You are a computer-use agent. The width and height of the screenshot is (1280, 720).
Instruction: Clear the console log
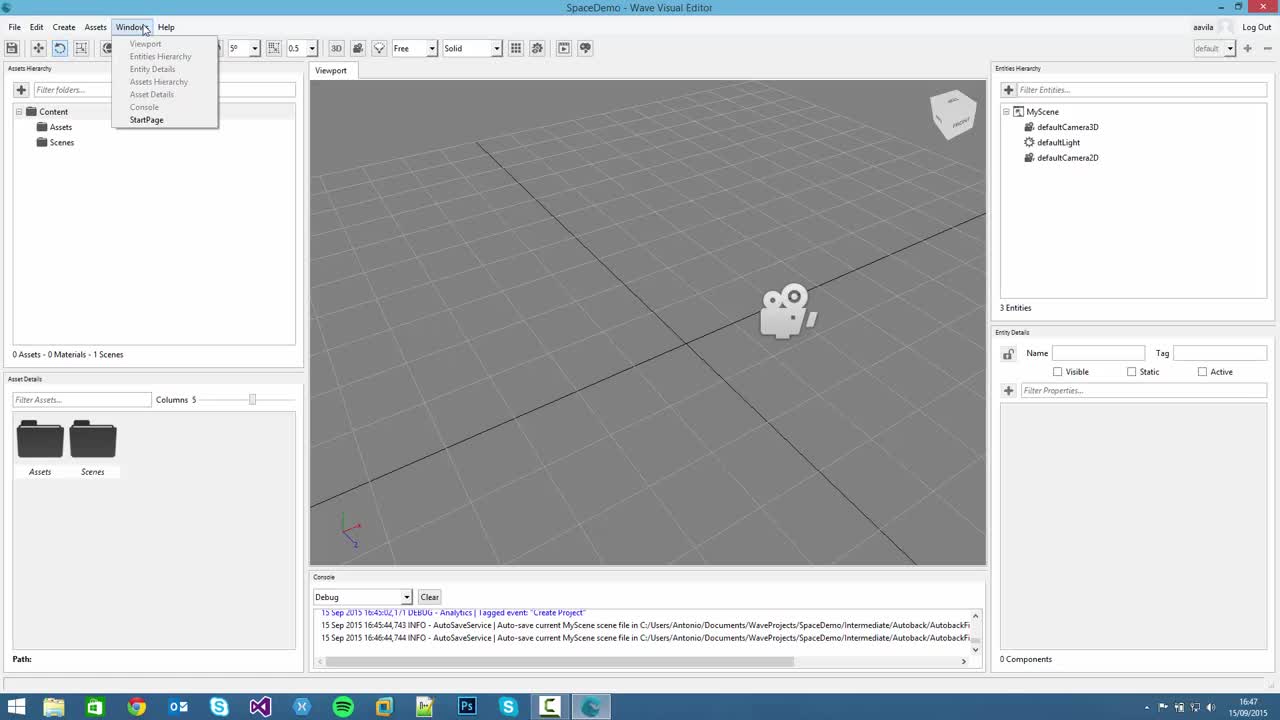[429, 597]
